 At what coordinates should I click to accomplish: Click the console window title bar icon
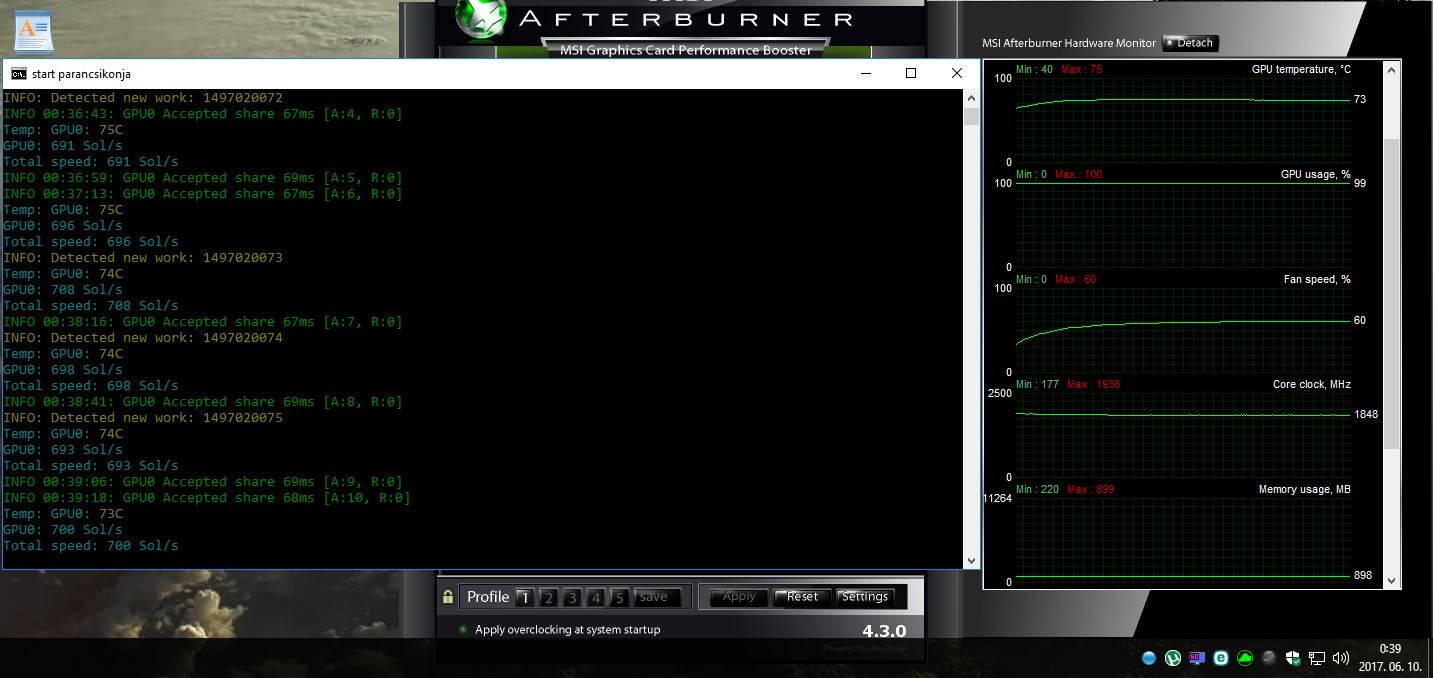coord(19,74)
